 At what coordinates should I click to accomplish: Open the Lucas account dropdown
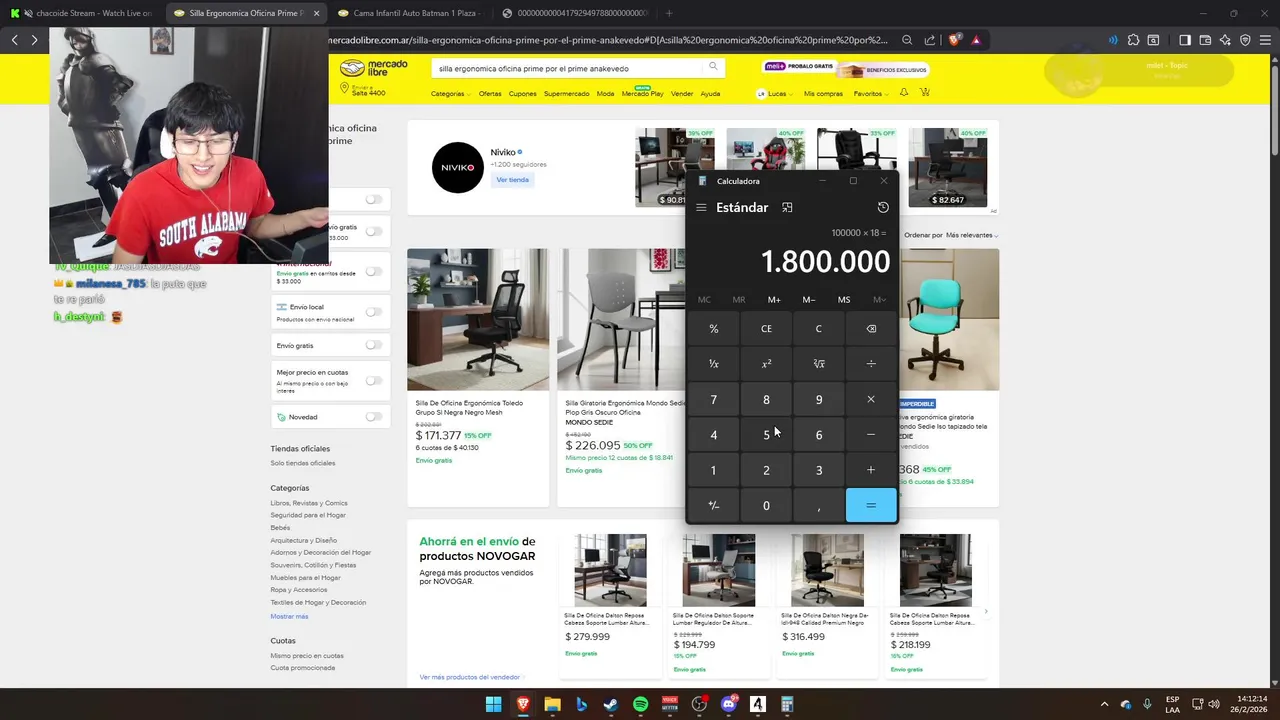776,94
